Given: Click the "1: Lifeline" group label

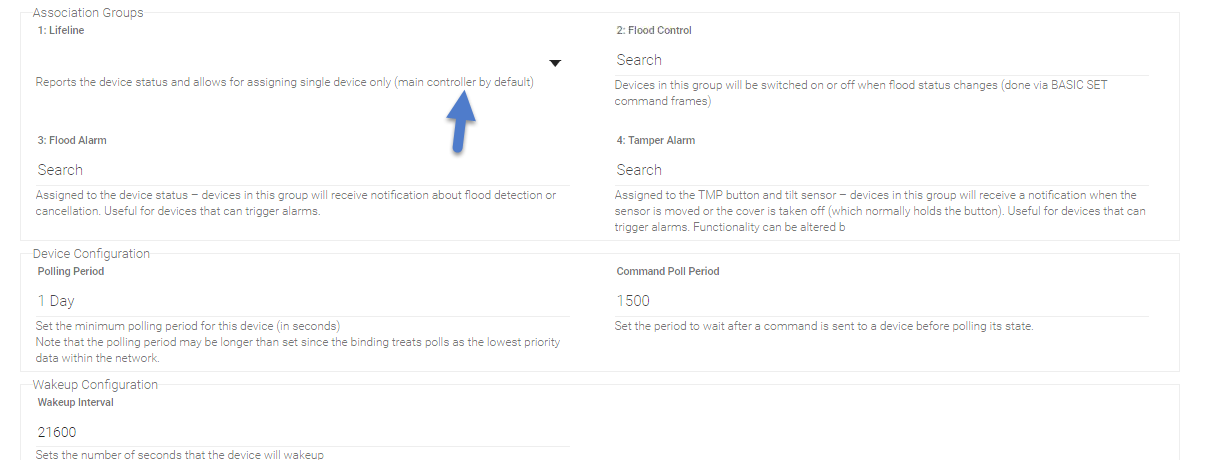Looking at the screenshot, I should coord(61,31).
